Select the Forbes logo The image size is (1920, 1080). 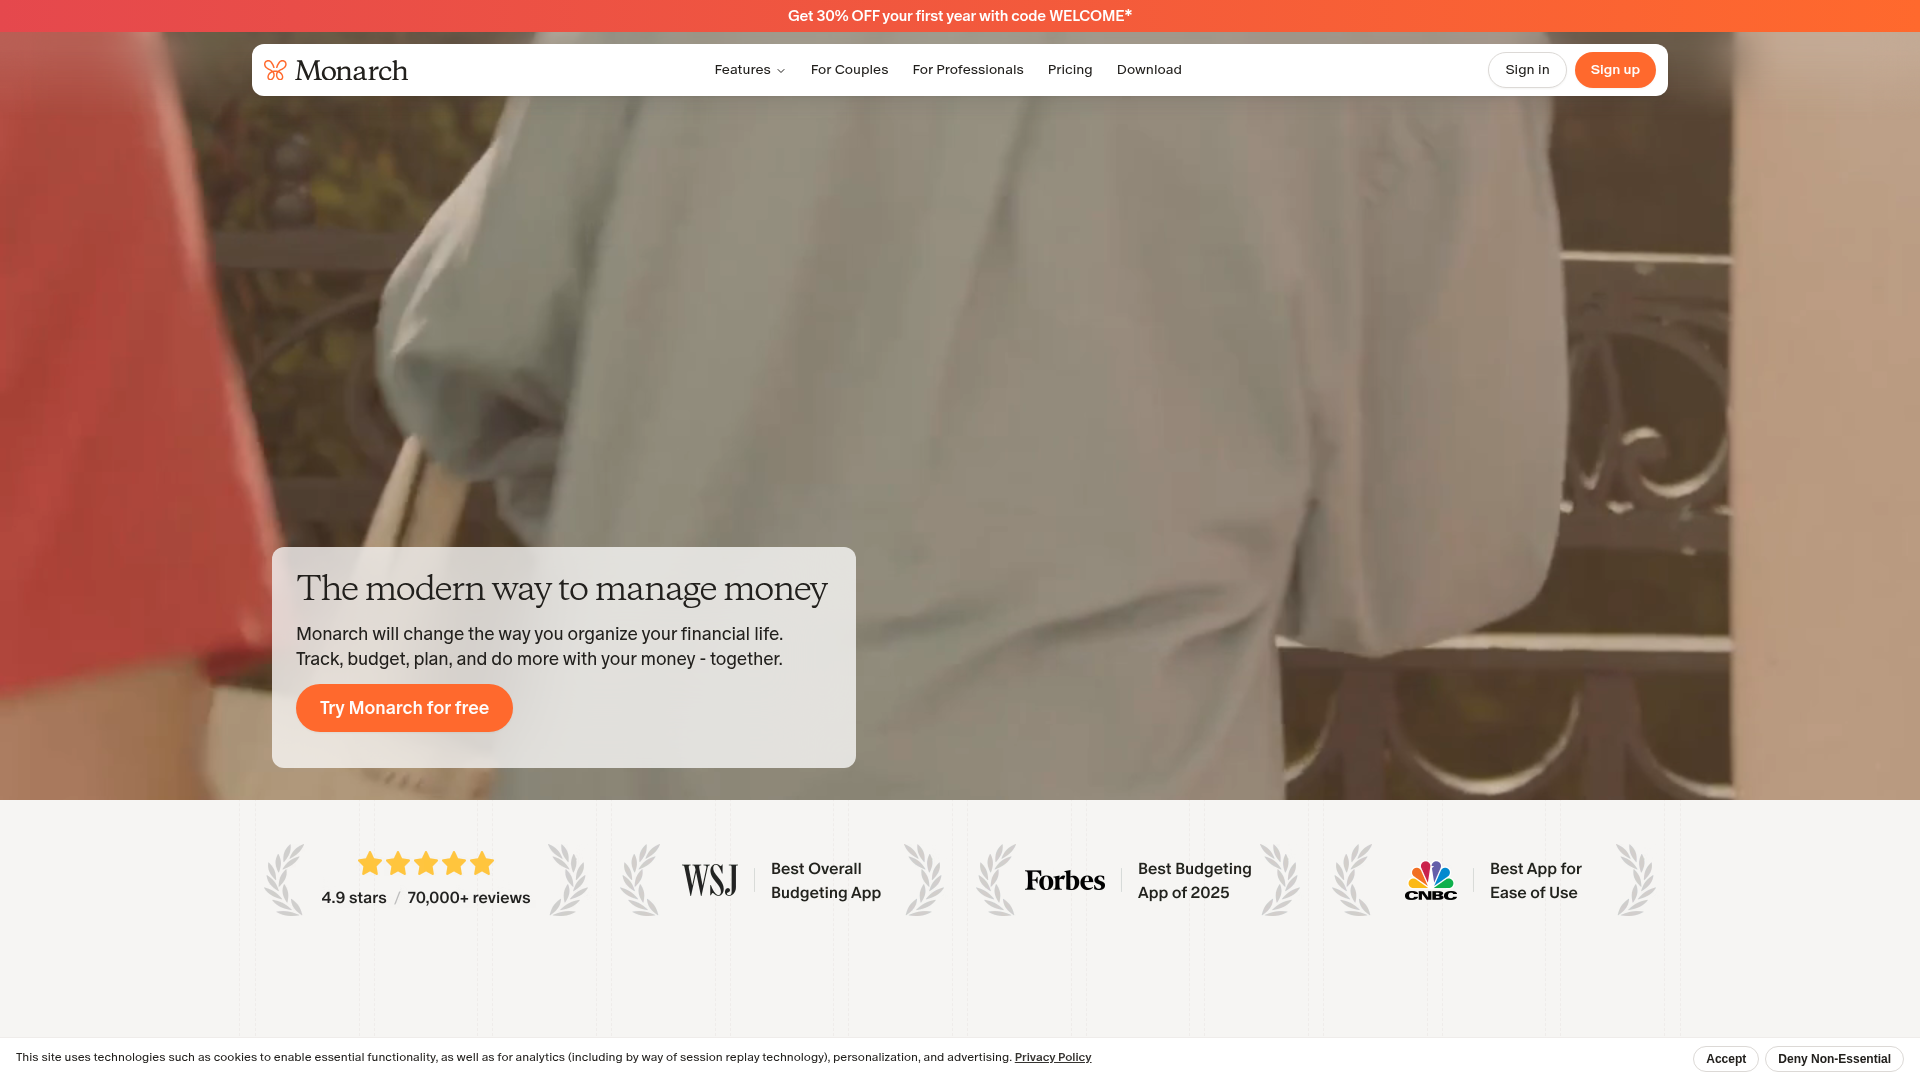(1064, 880)
